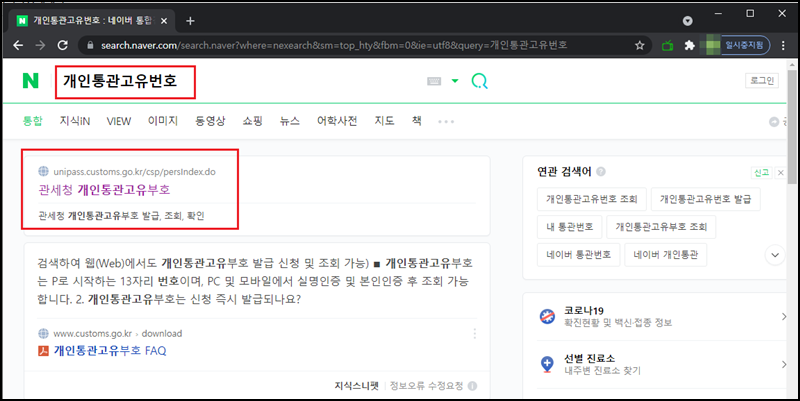The image size is (800, 401).
Task: Select the 지식iN tab
Action: click(74, 121)
